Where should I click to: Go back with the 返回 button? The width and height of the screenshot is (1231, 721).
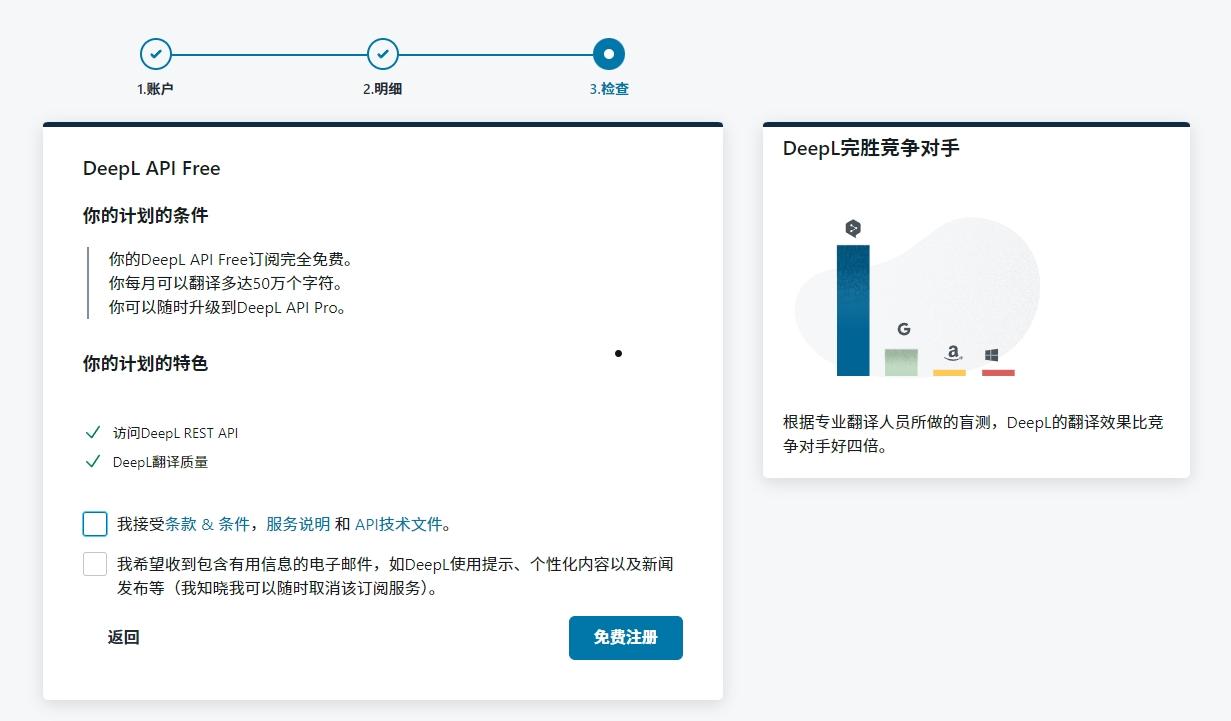pyautogui.click(x=124, y=638)
